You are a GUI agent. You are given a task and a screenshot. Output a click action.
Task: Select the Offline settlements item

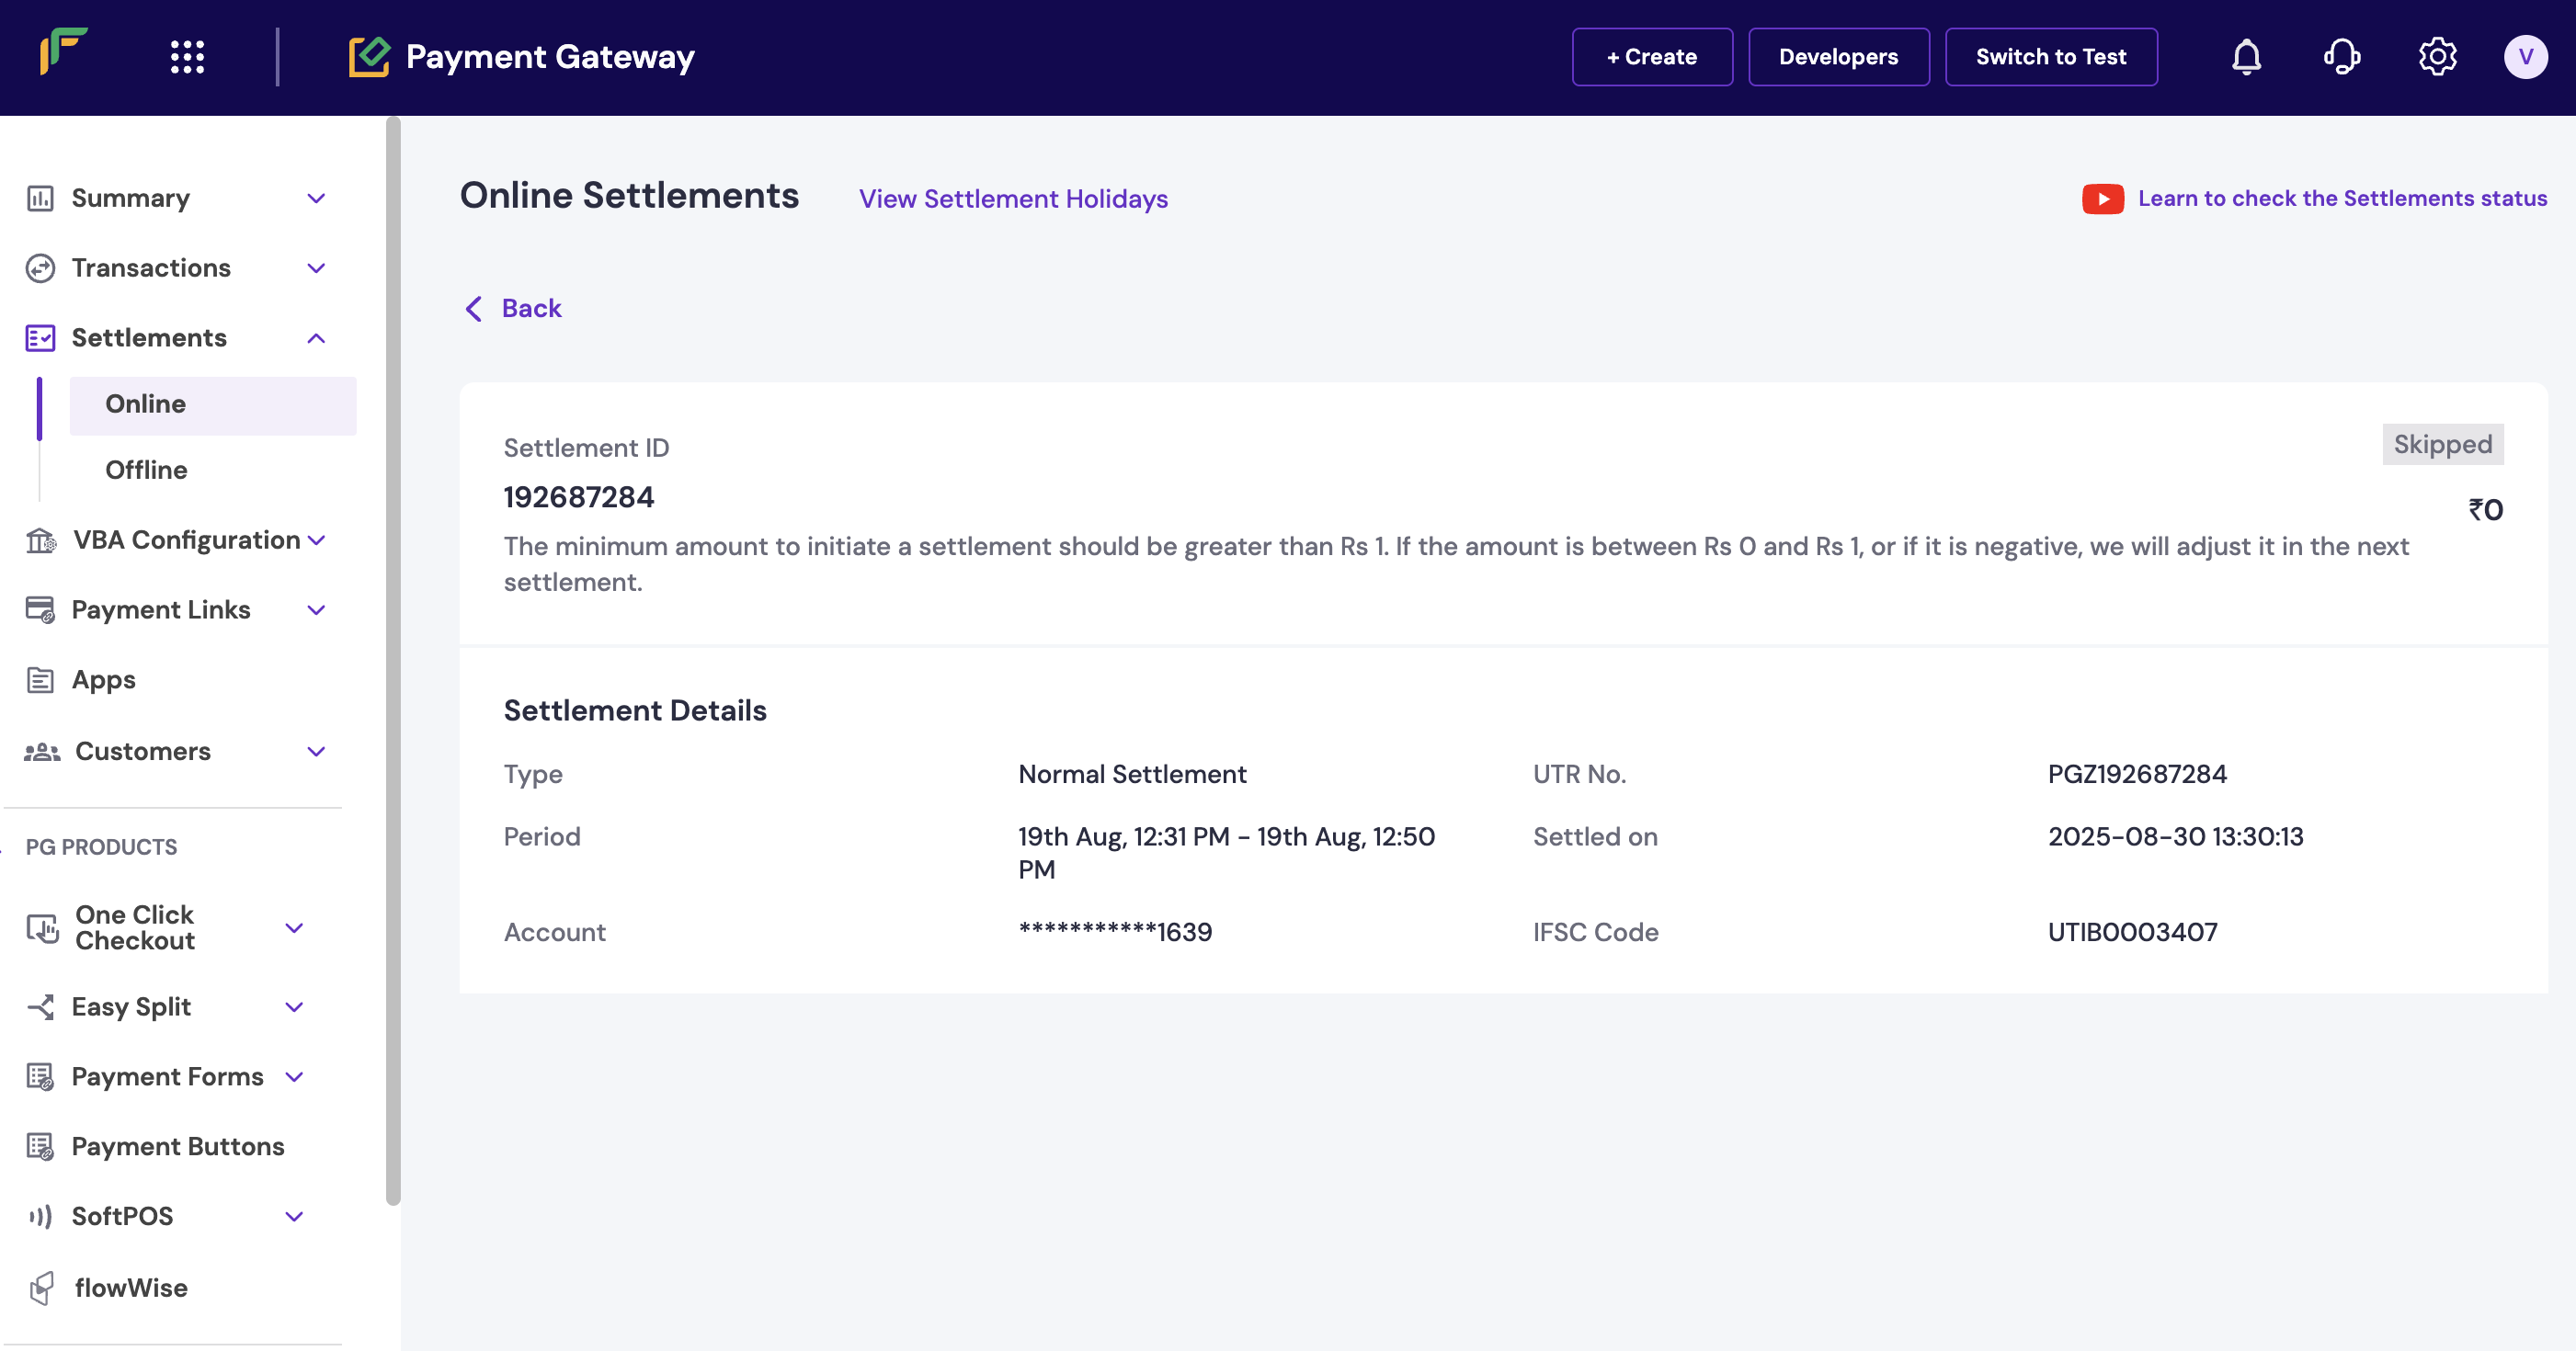146,470
